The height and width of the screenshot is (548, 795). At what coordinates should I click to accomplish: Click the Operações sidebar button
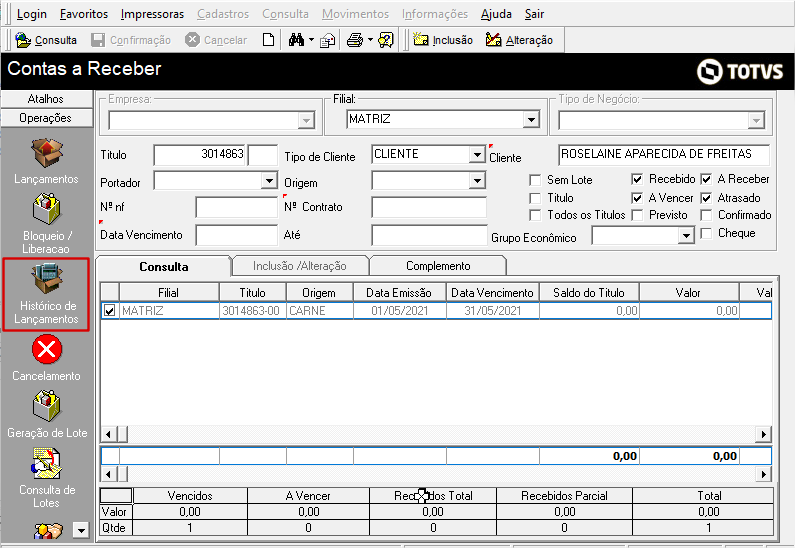tap(46, 118)
